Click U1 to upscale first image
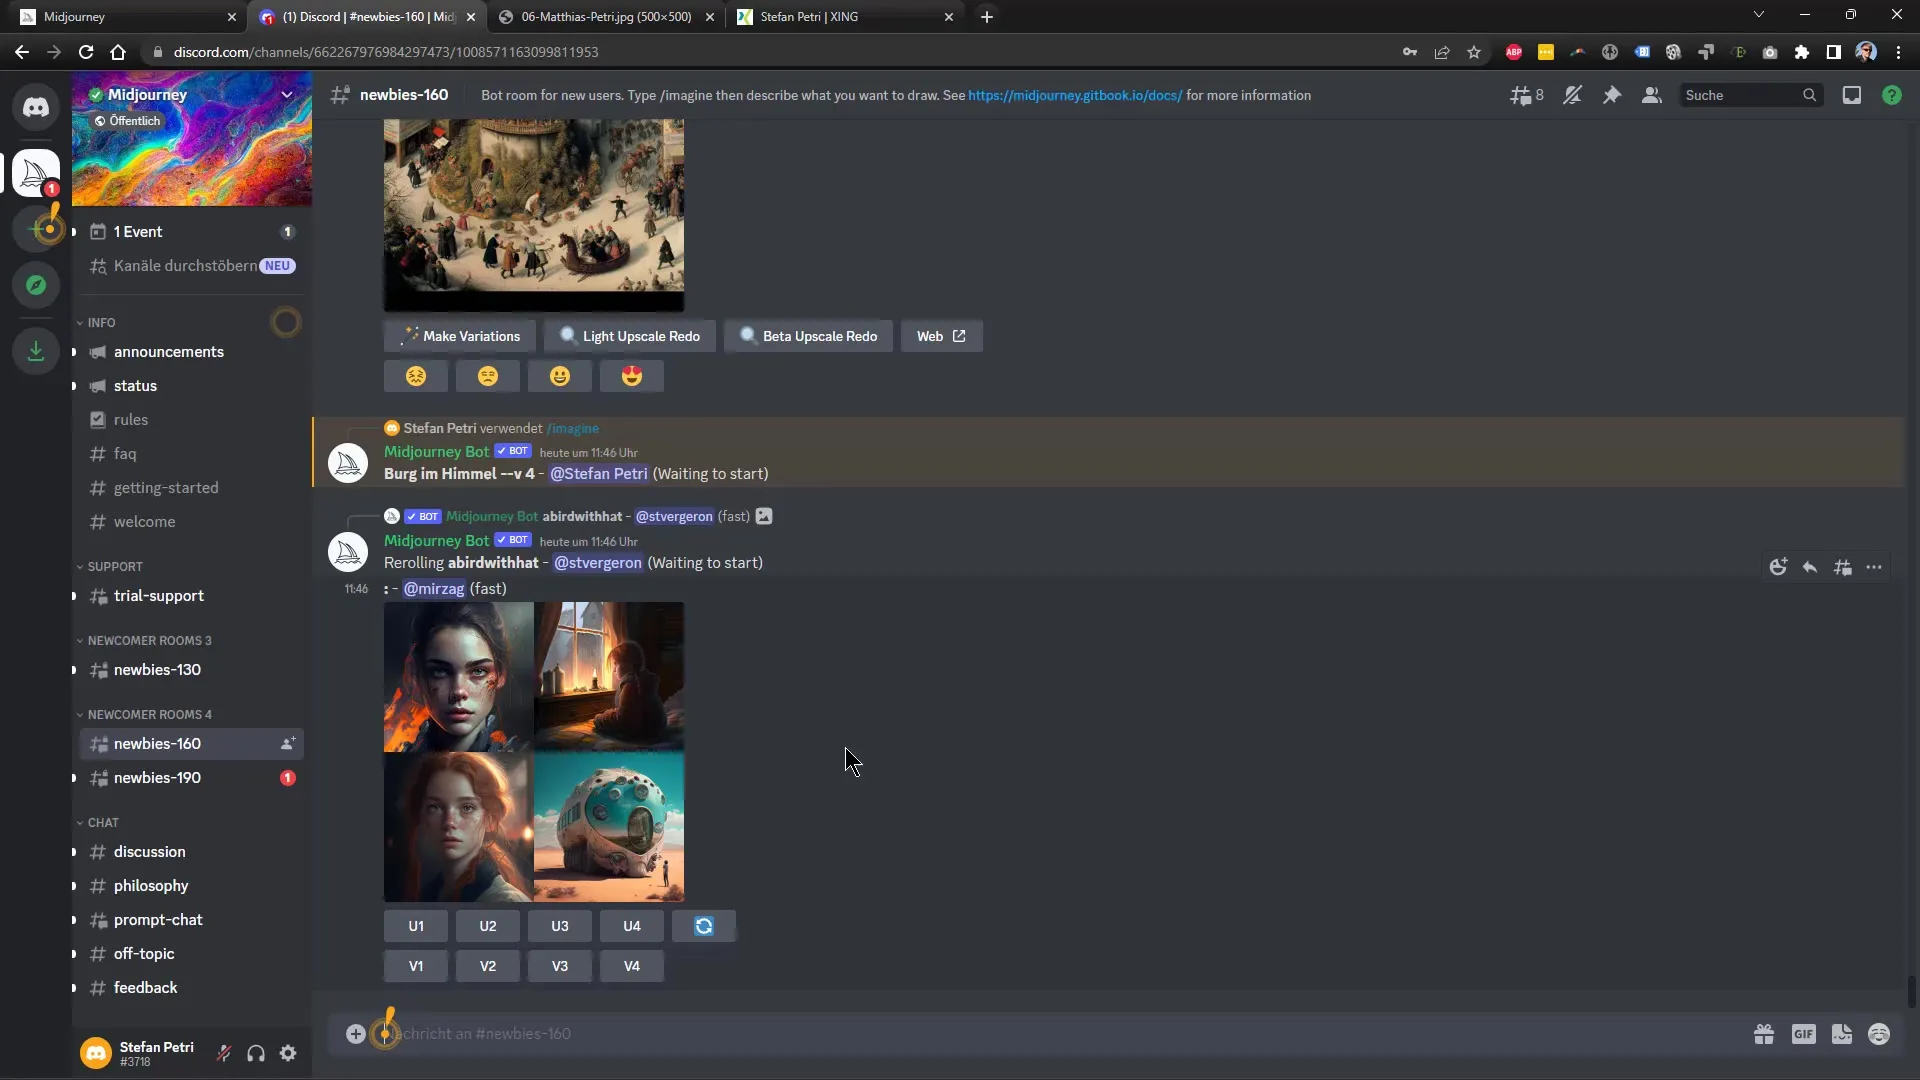The image size is (1920, 1080). coord(417,924)
